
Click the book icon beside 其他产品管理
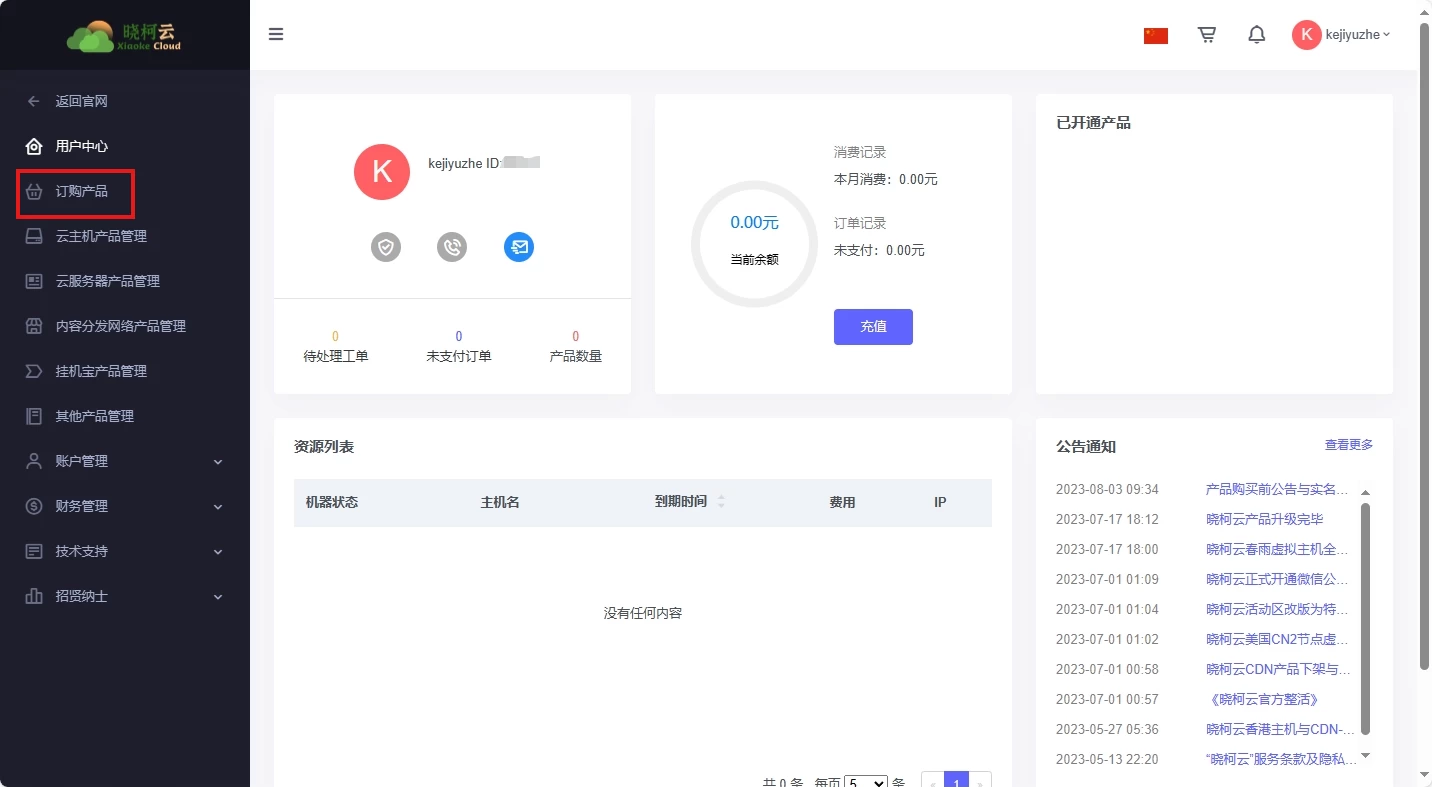34,416
